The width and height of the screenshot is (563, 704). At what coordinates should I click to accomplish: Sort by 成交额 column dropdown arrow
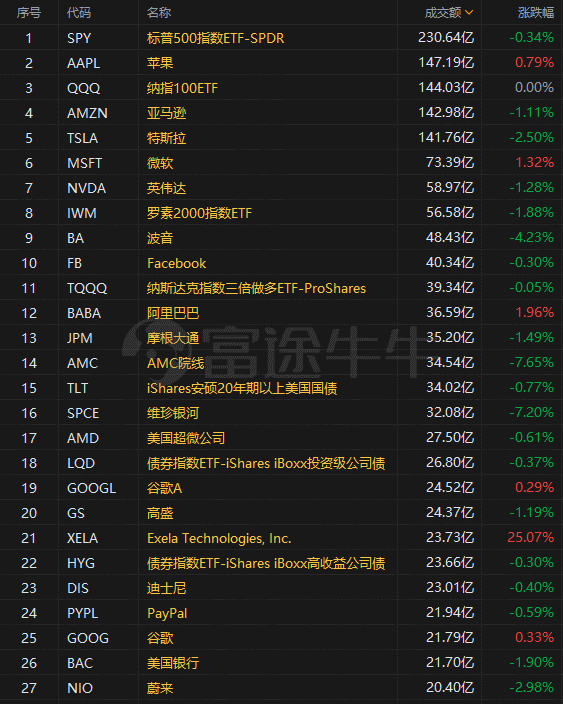(469, 13)
